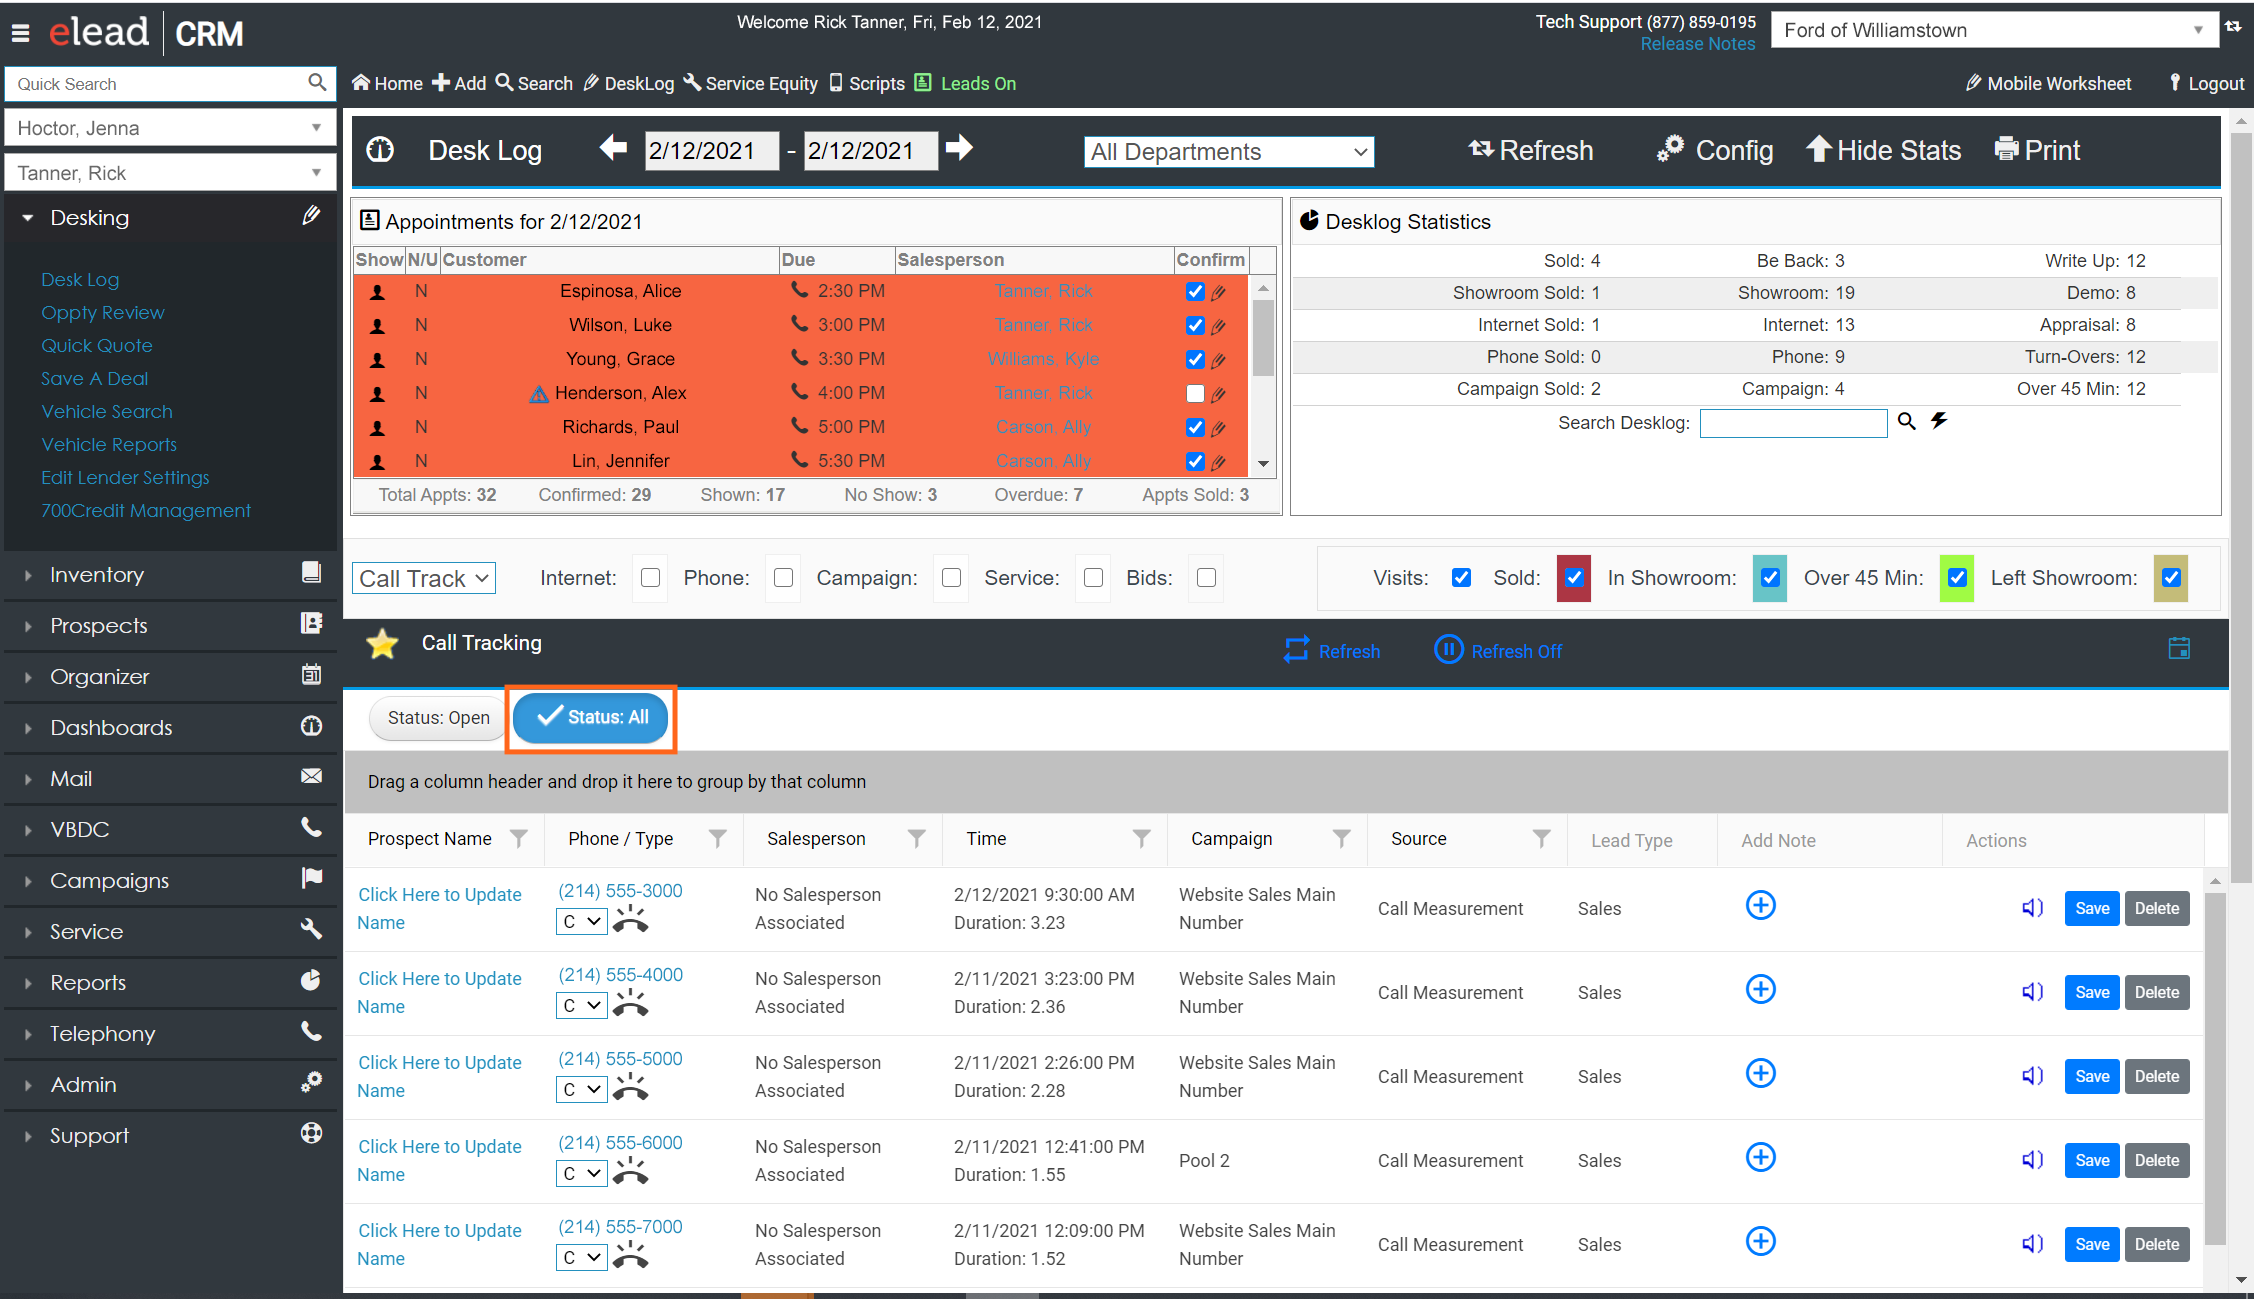2254x1299 pixels.
Task: Toggle the Left Showroom tan color checkbox
Action: [x=2171, y=578]
